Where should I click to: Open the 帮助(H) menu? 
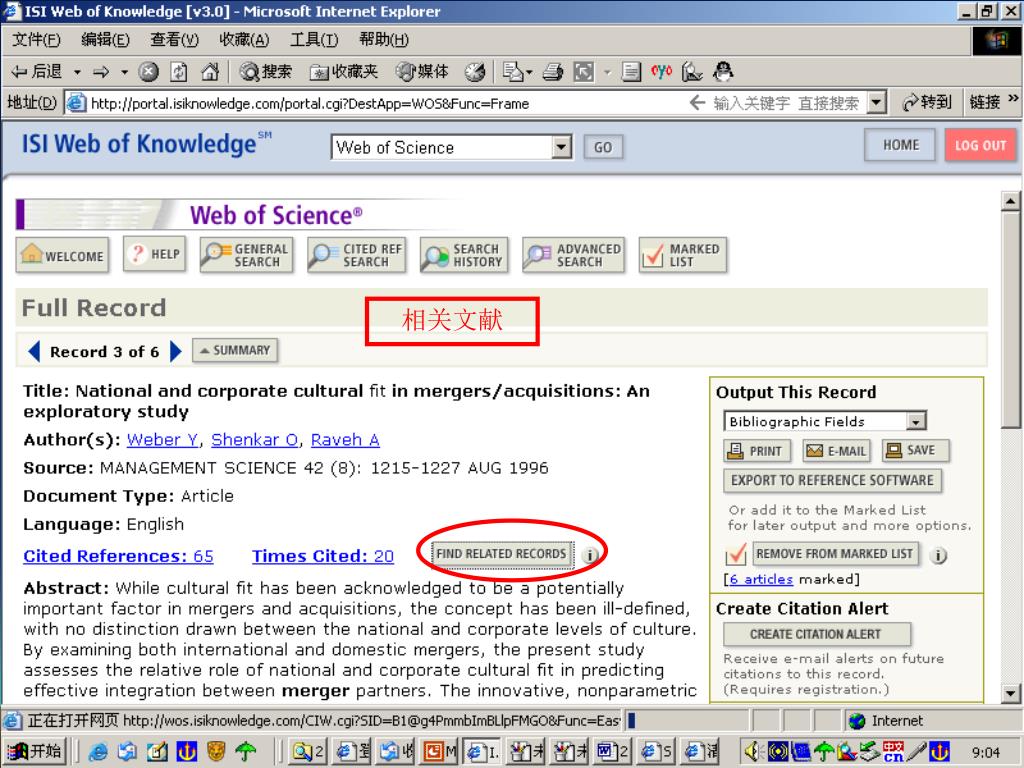coord(384,40)
